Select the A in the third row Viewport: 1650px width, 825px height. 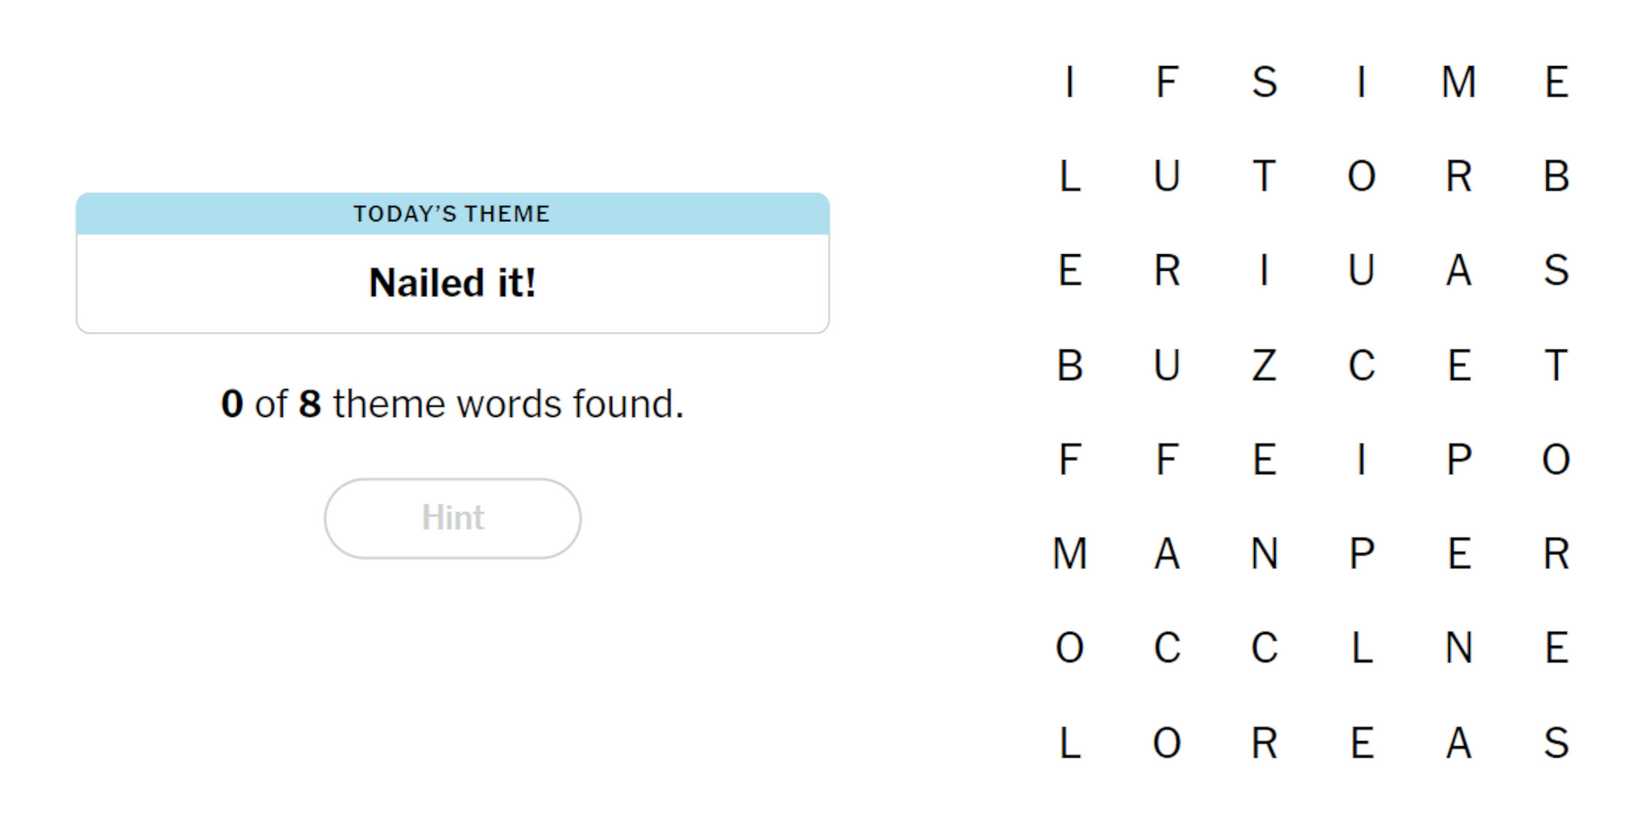click(1458, 271)
